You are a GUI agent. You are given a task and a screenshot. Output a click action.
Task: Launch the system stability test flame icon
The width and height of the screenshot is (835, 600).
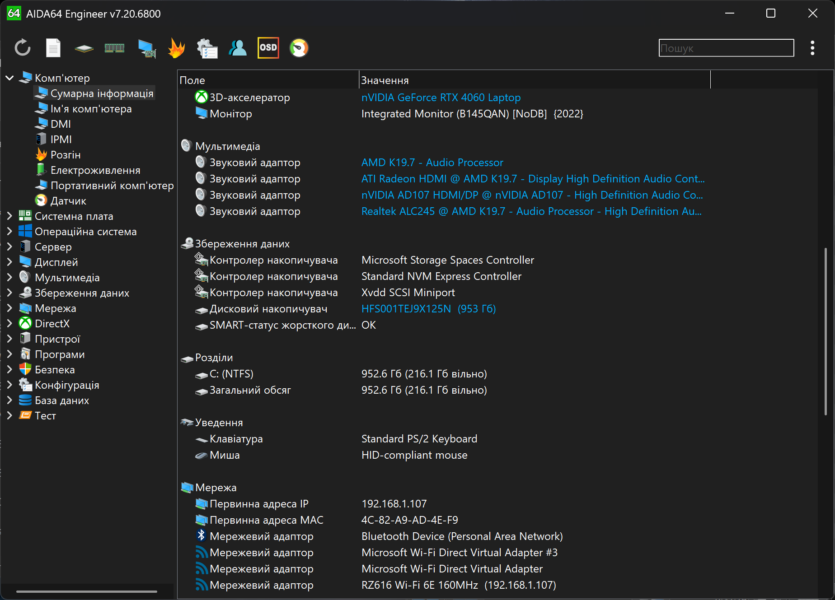pos(176,48)
